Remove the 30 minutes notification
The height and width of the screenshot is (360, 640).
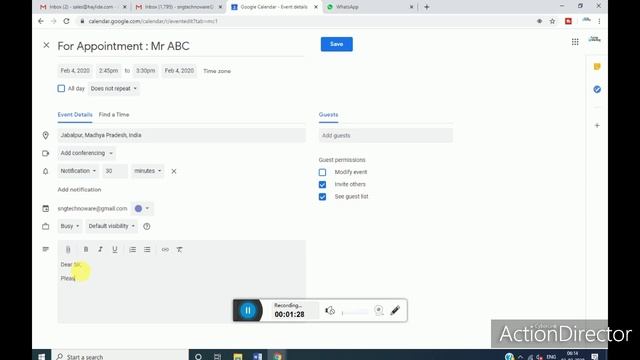pos(173,171)
